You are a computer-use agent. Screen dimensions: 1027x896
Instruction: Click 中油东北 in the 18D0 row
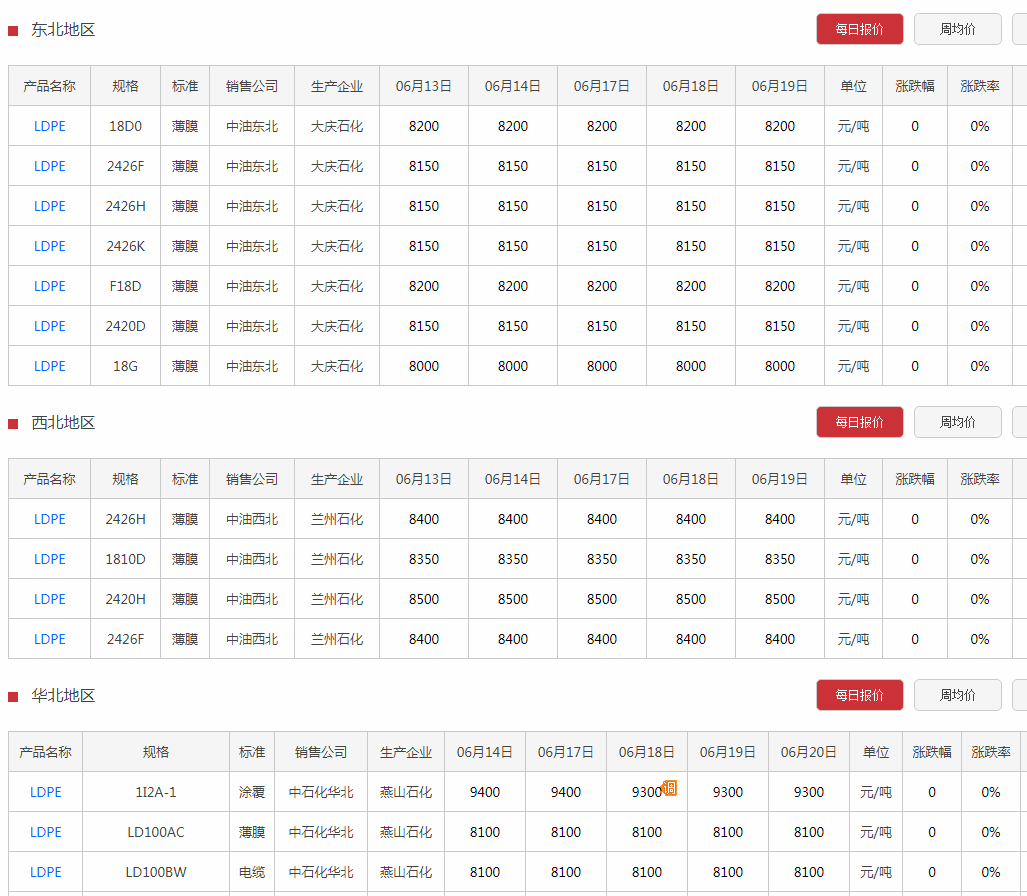pos(252,126)
